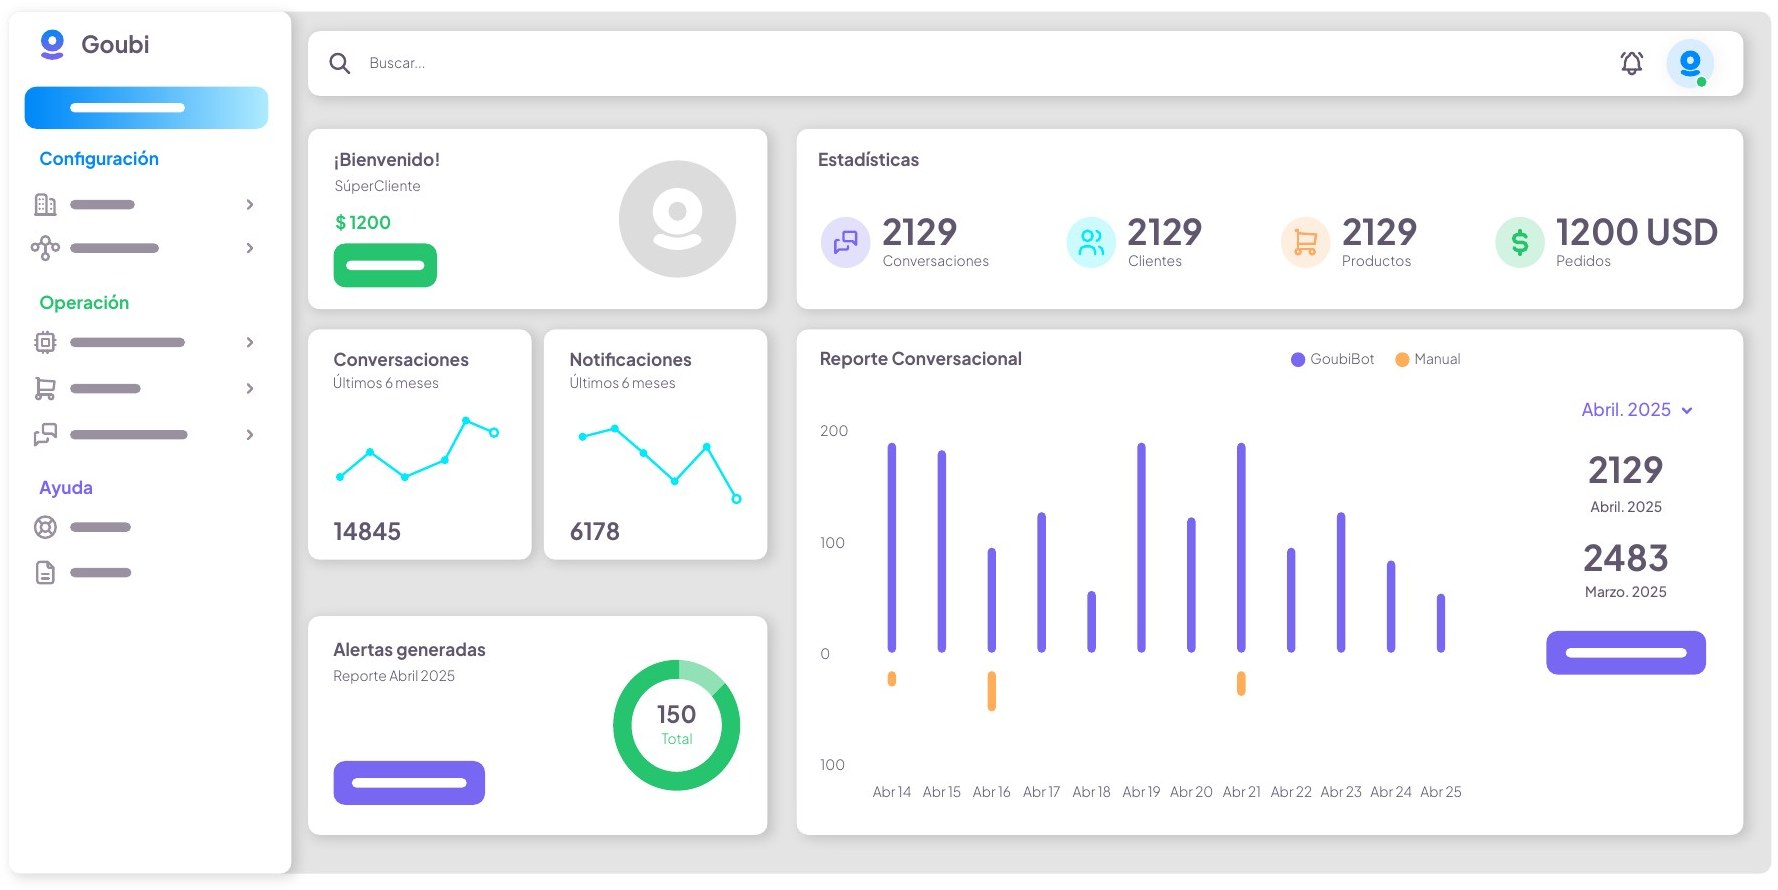This screenshot has height=890, width=1778.
Task: Expand the building menu item chevron
Action: (250, 204)
